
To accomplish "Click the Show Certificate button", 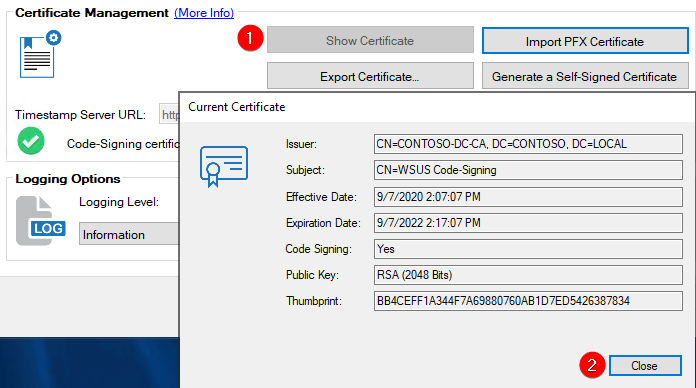I will coord(370,40).
